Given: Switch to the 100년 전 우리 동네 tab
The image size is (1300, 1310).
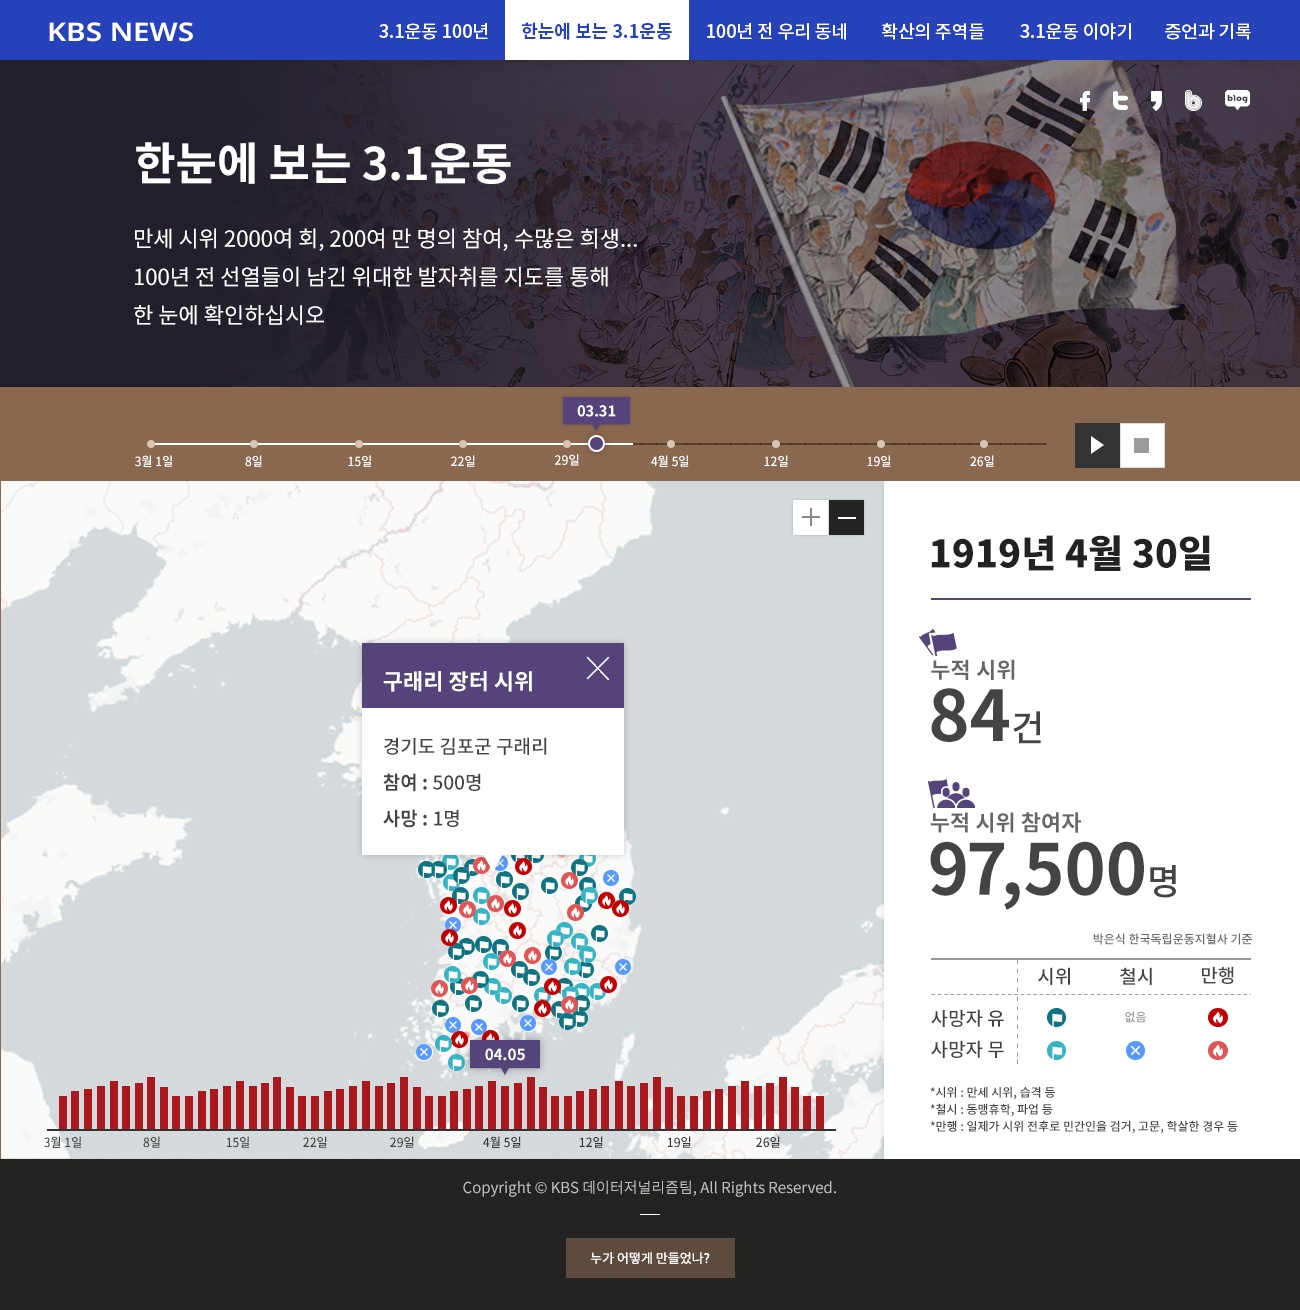Looking at the screenshot, I should tap(777, 31).
